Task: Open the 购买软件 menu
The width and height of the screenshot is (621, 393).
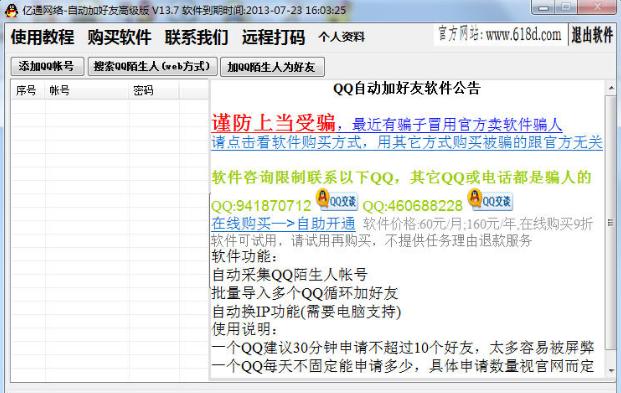Action: [119, 37]
